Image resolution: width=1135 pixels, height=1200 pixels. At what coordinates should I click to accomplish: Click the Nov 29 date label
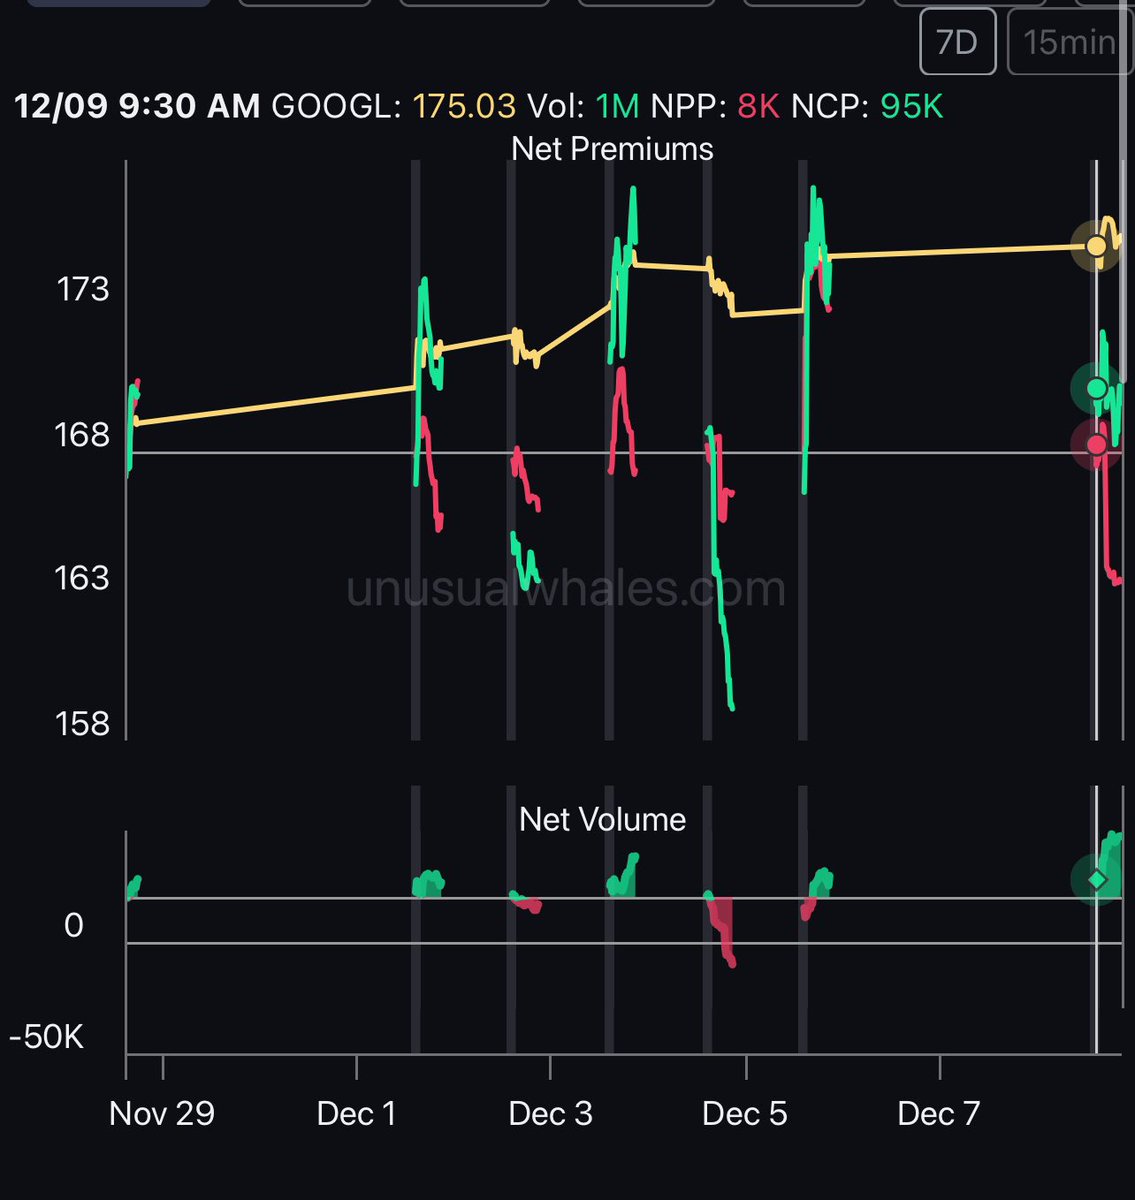click(162, 1114)
